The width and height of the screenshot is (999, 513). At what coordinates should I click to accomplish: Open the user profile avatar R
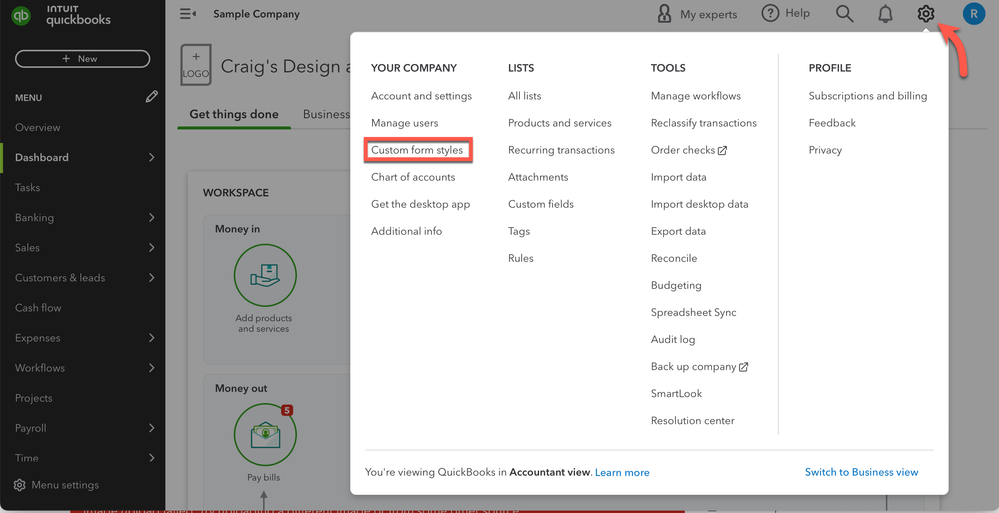coord(973,14)
